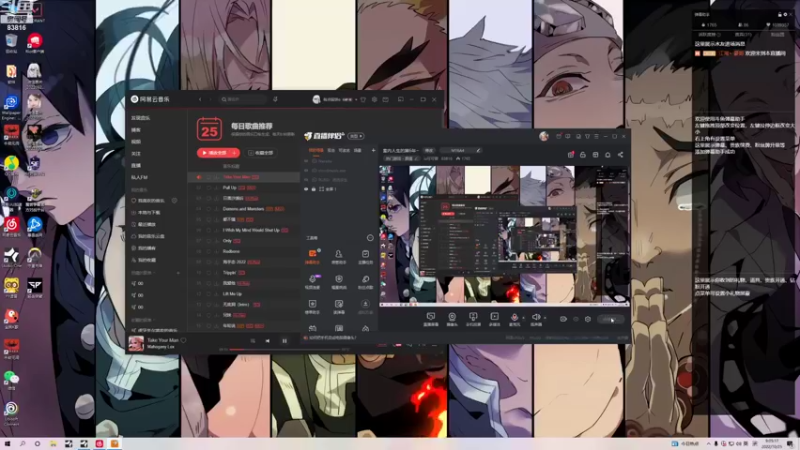Click the plus on the red play-all button
Viewport: 800px width, 450px height.
[234, 153]
